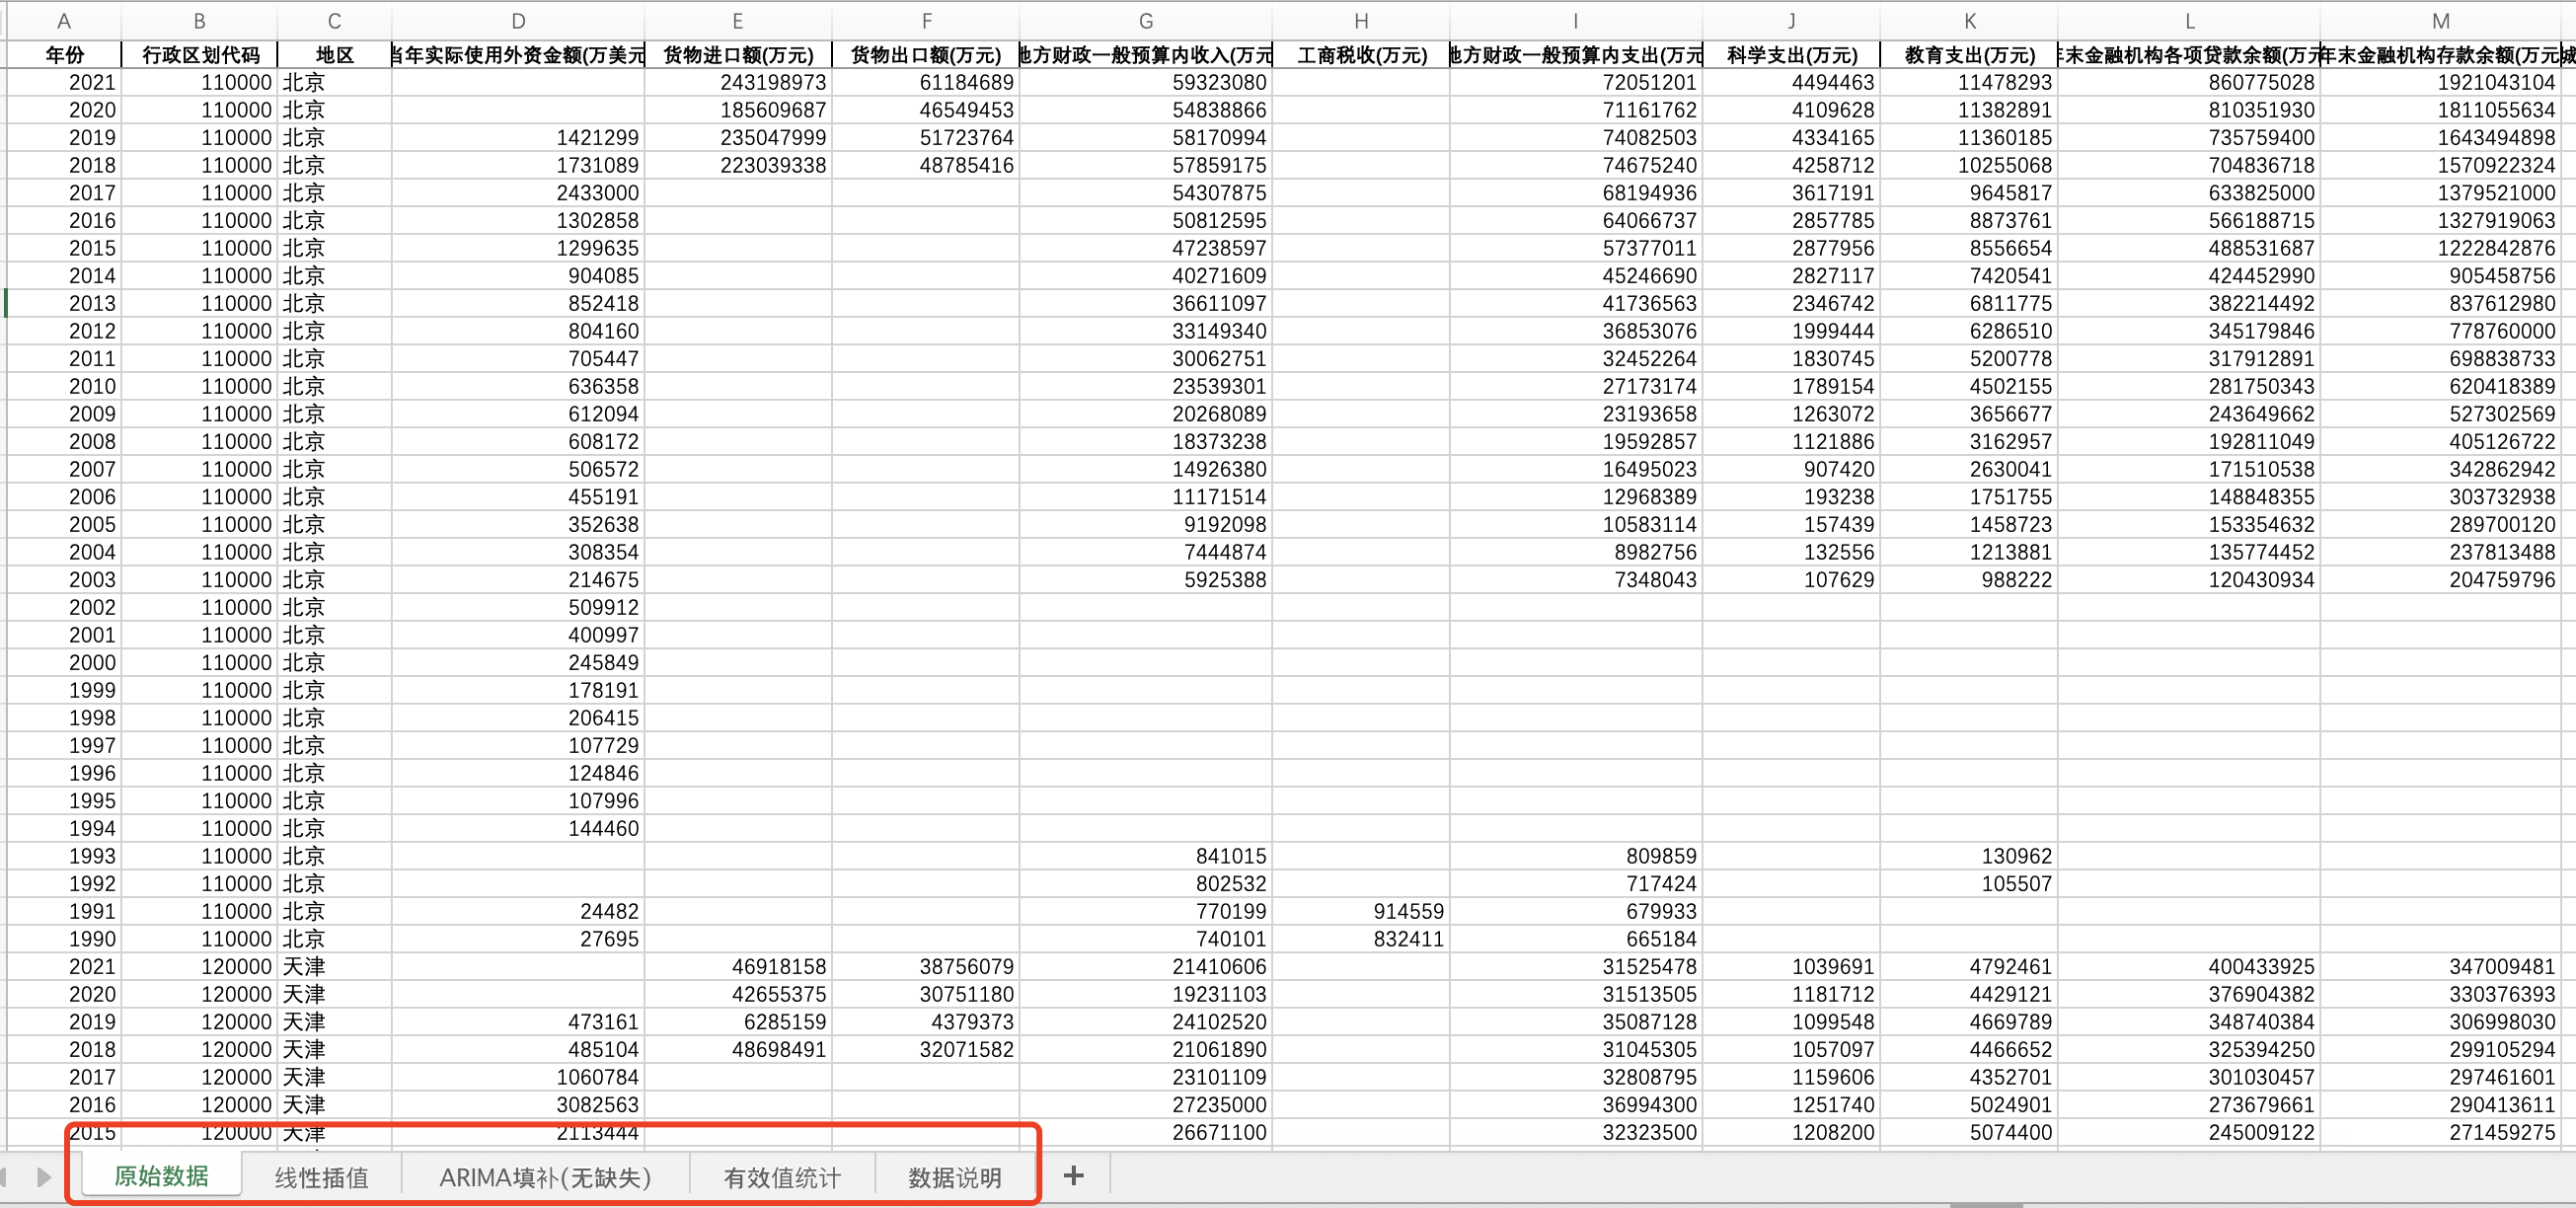Screen dimensions: 2576x1208
Task: Select column D header
Action: tap(518, 21)
